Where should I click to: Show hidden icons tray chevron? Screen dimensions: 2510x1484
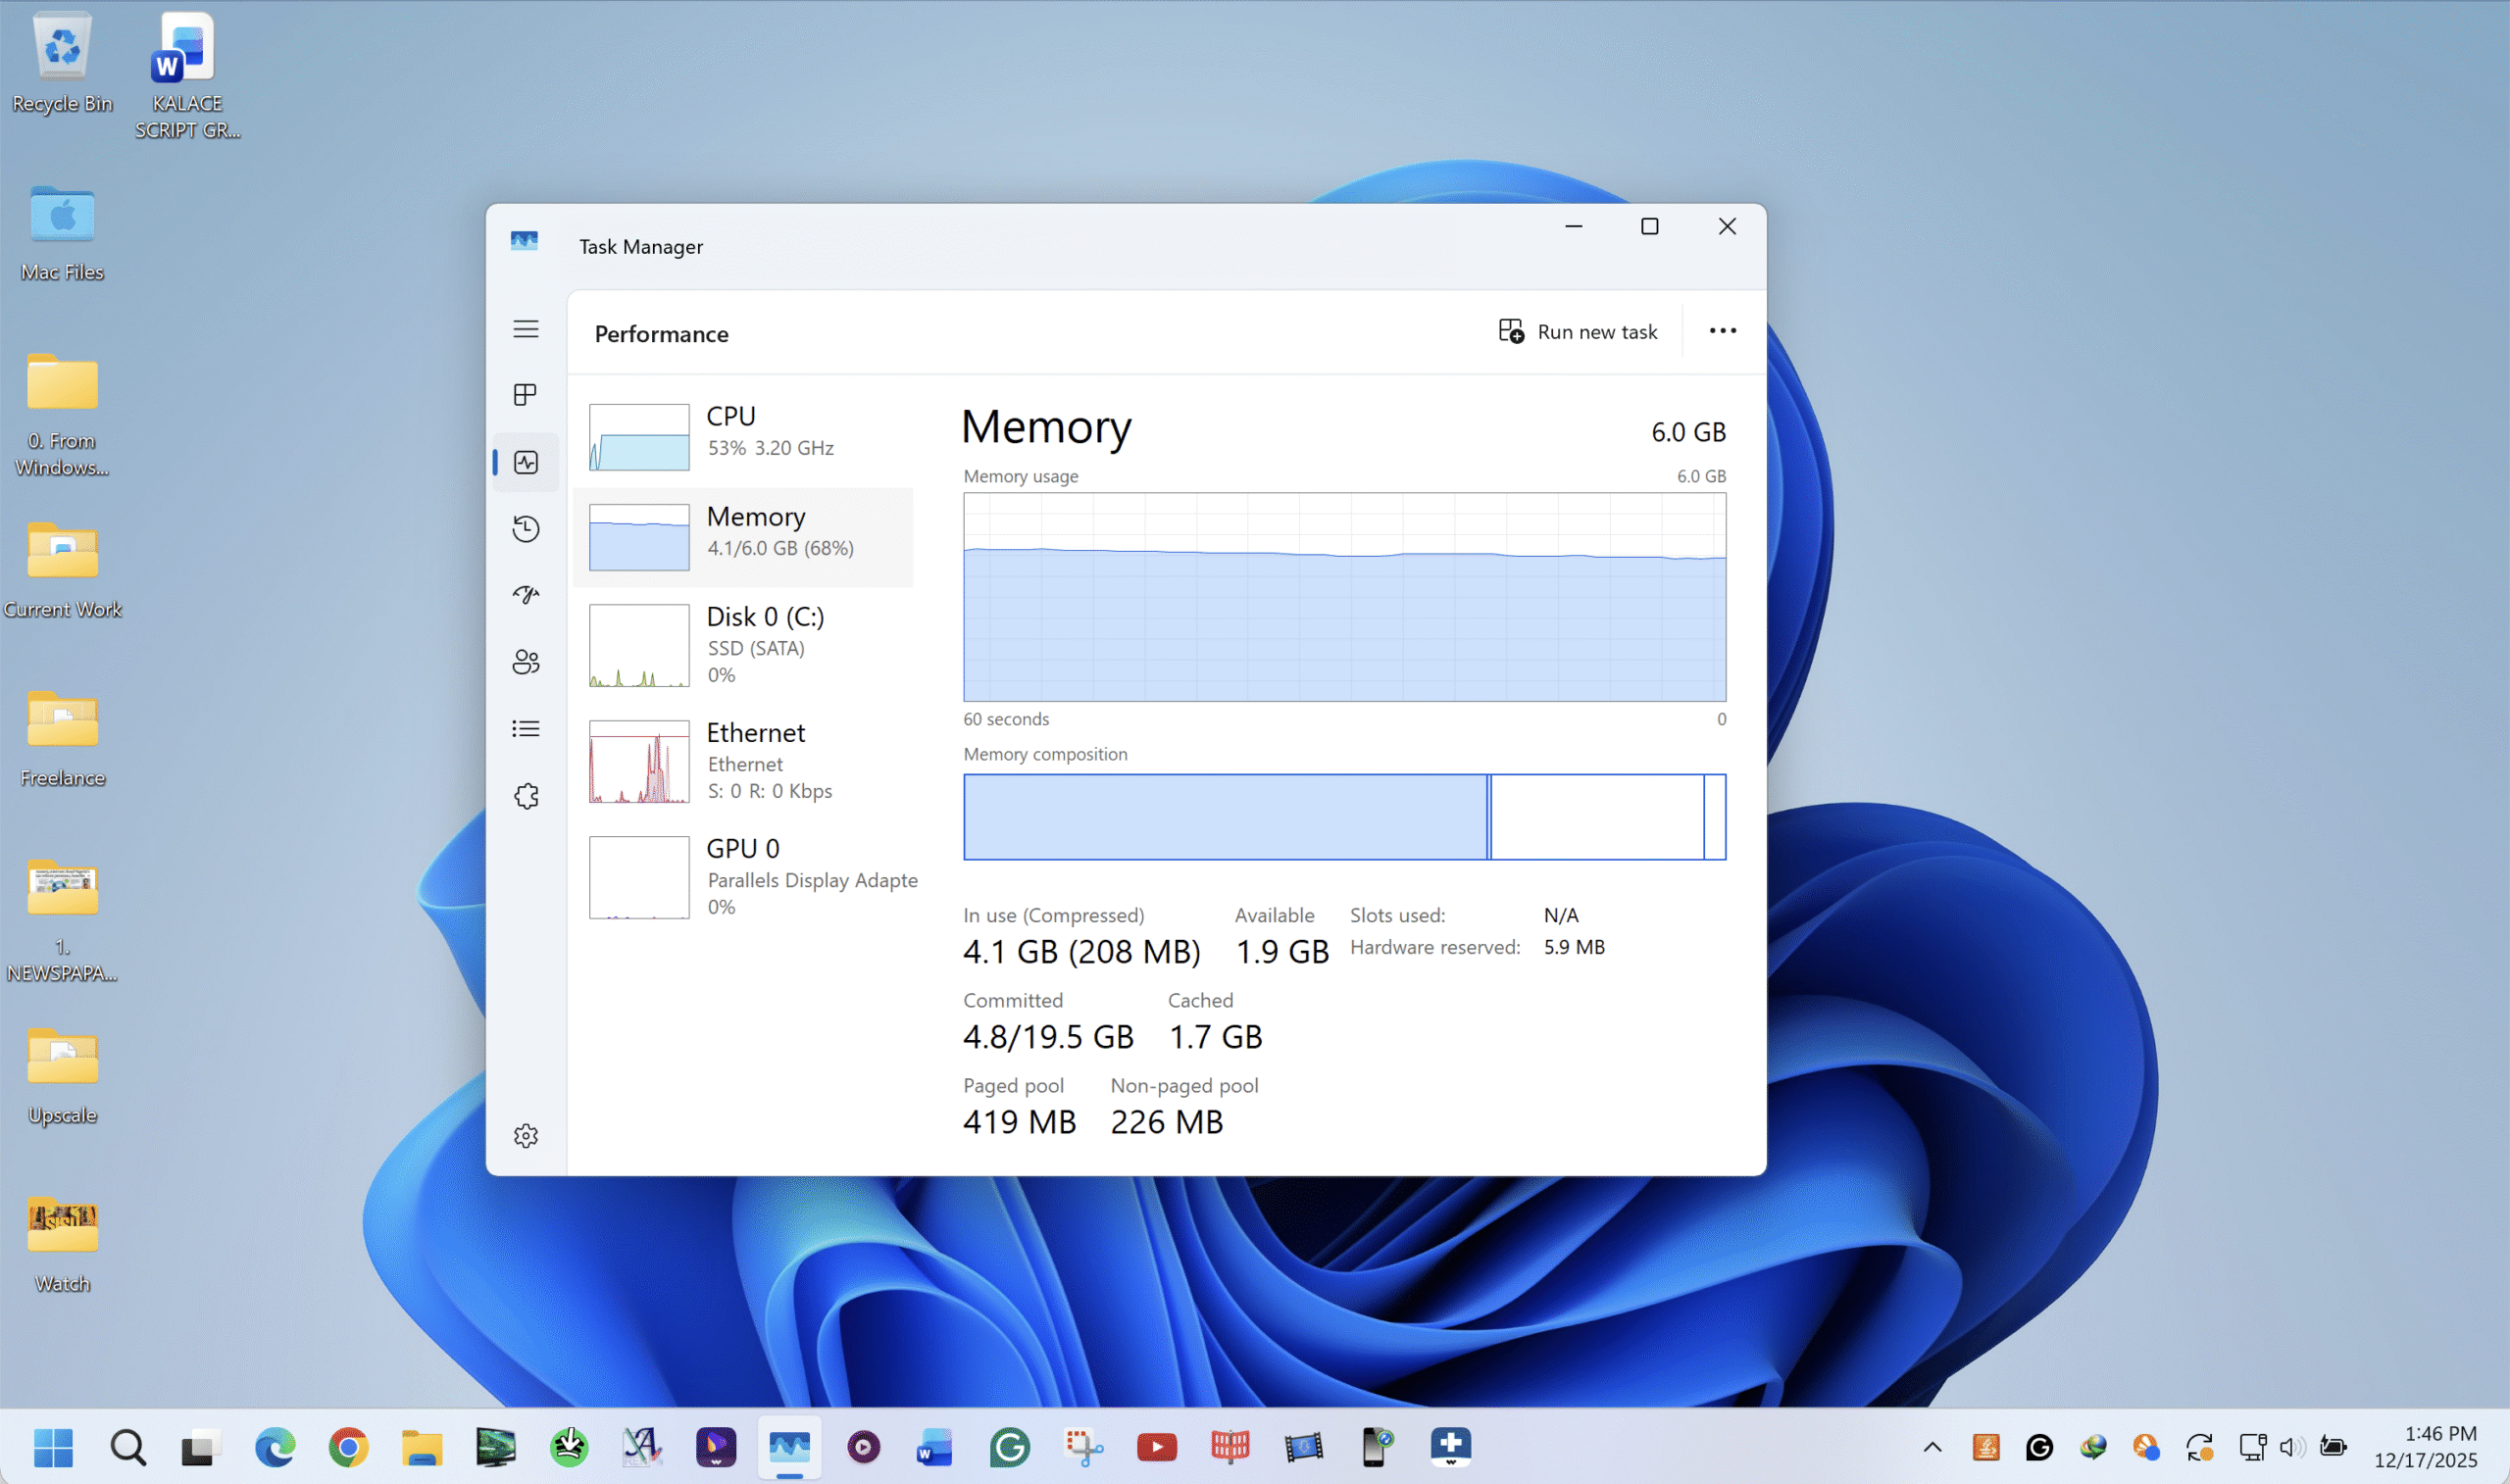pyautogui.click(x=1932, y=1447)
